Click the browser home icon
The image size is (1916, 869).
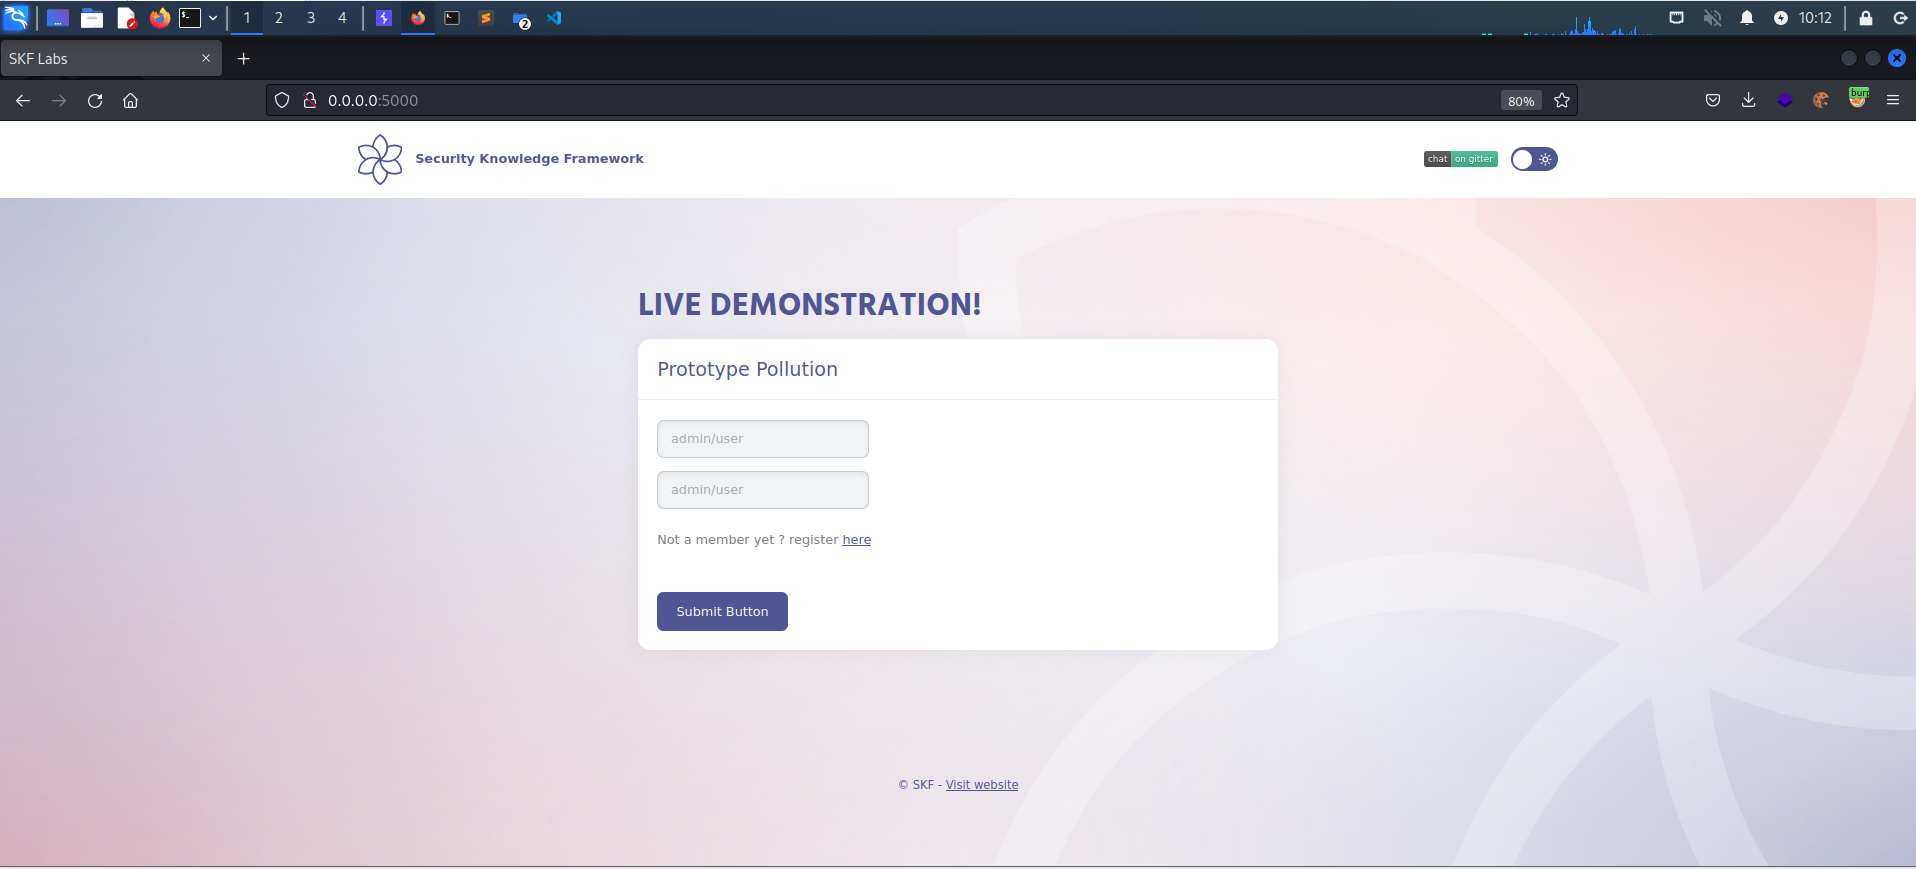tap(130, 100)
